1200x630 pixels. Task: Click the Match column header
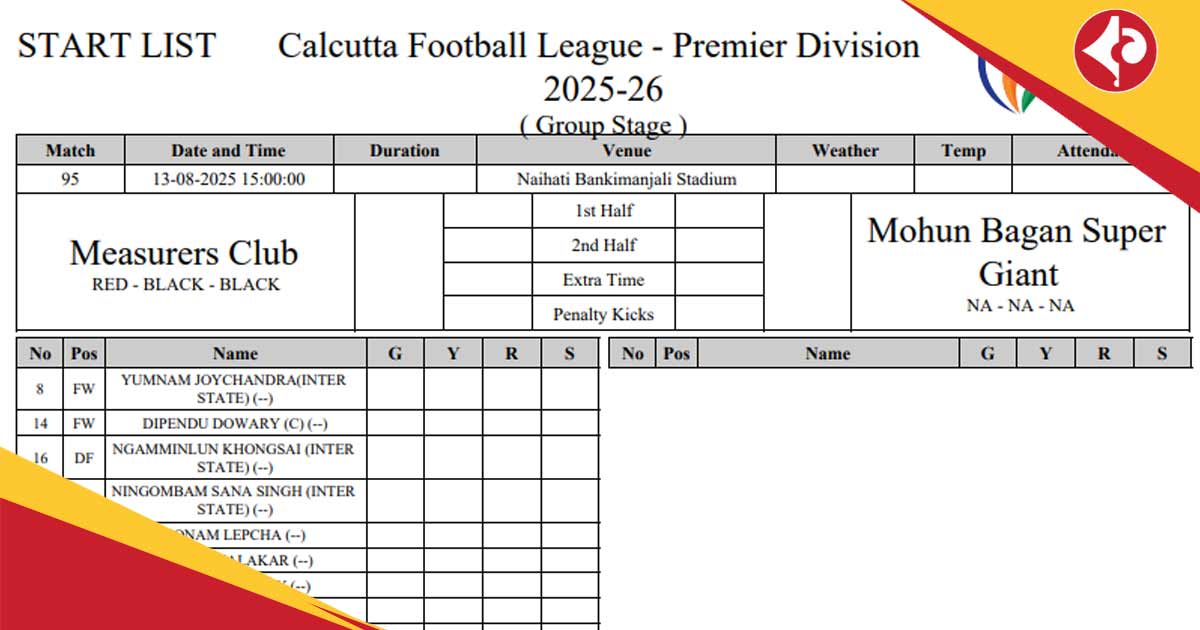click(x=70, y=151)
